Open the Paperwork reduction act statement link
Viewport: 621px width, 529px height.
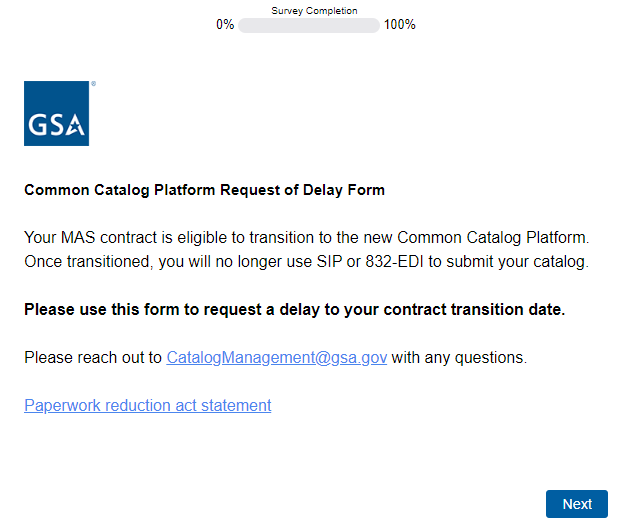point(147,405)
